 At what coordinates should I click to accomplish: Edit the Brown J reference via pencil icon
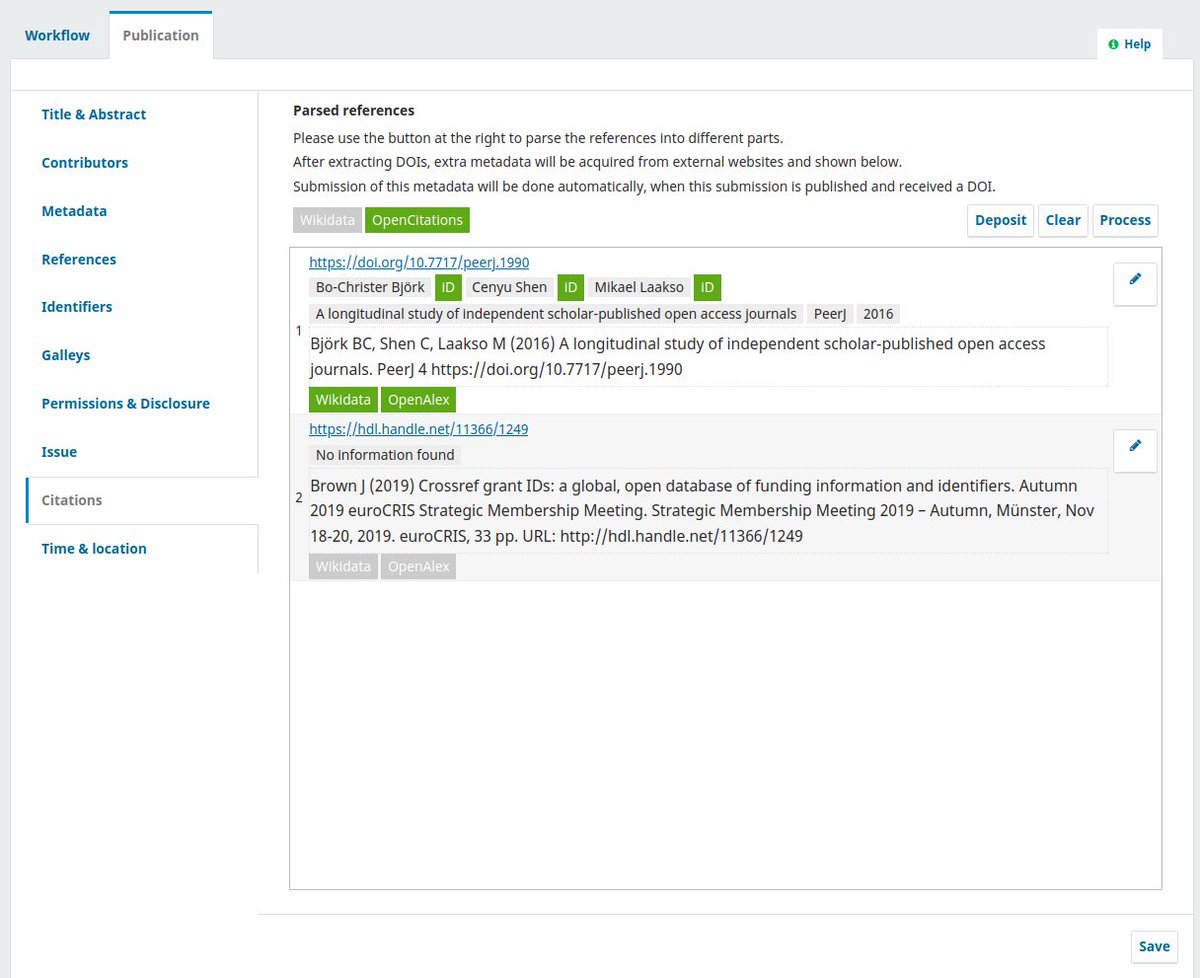(x=1135, y=451)
